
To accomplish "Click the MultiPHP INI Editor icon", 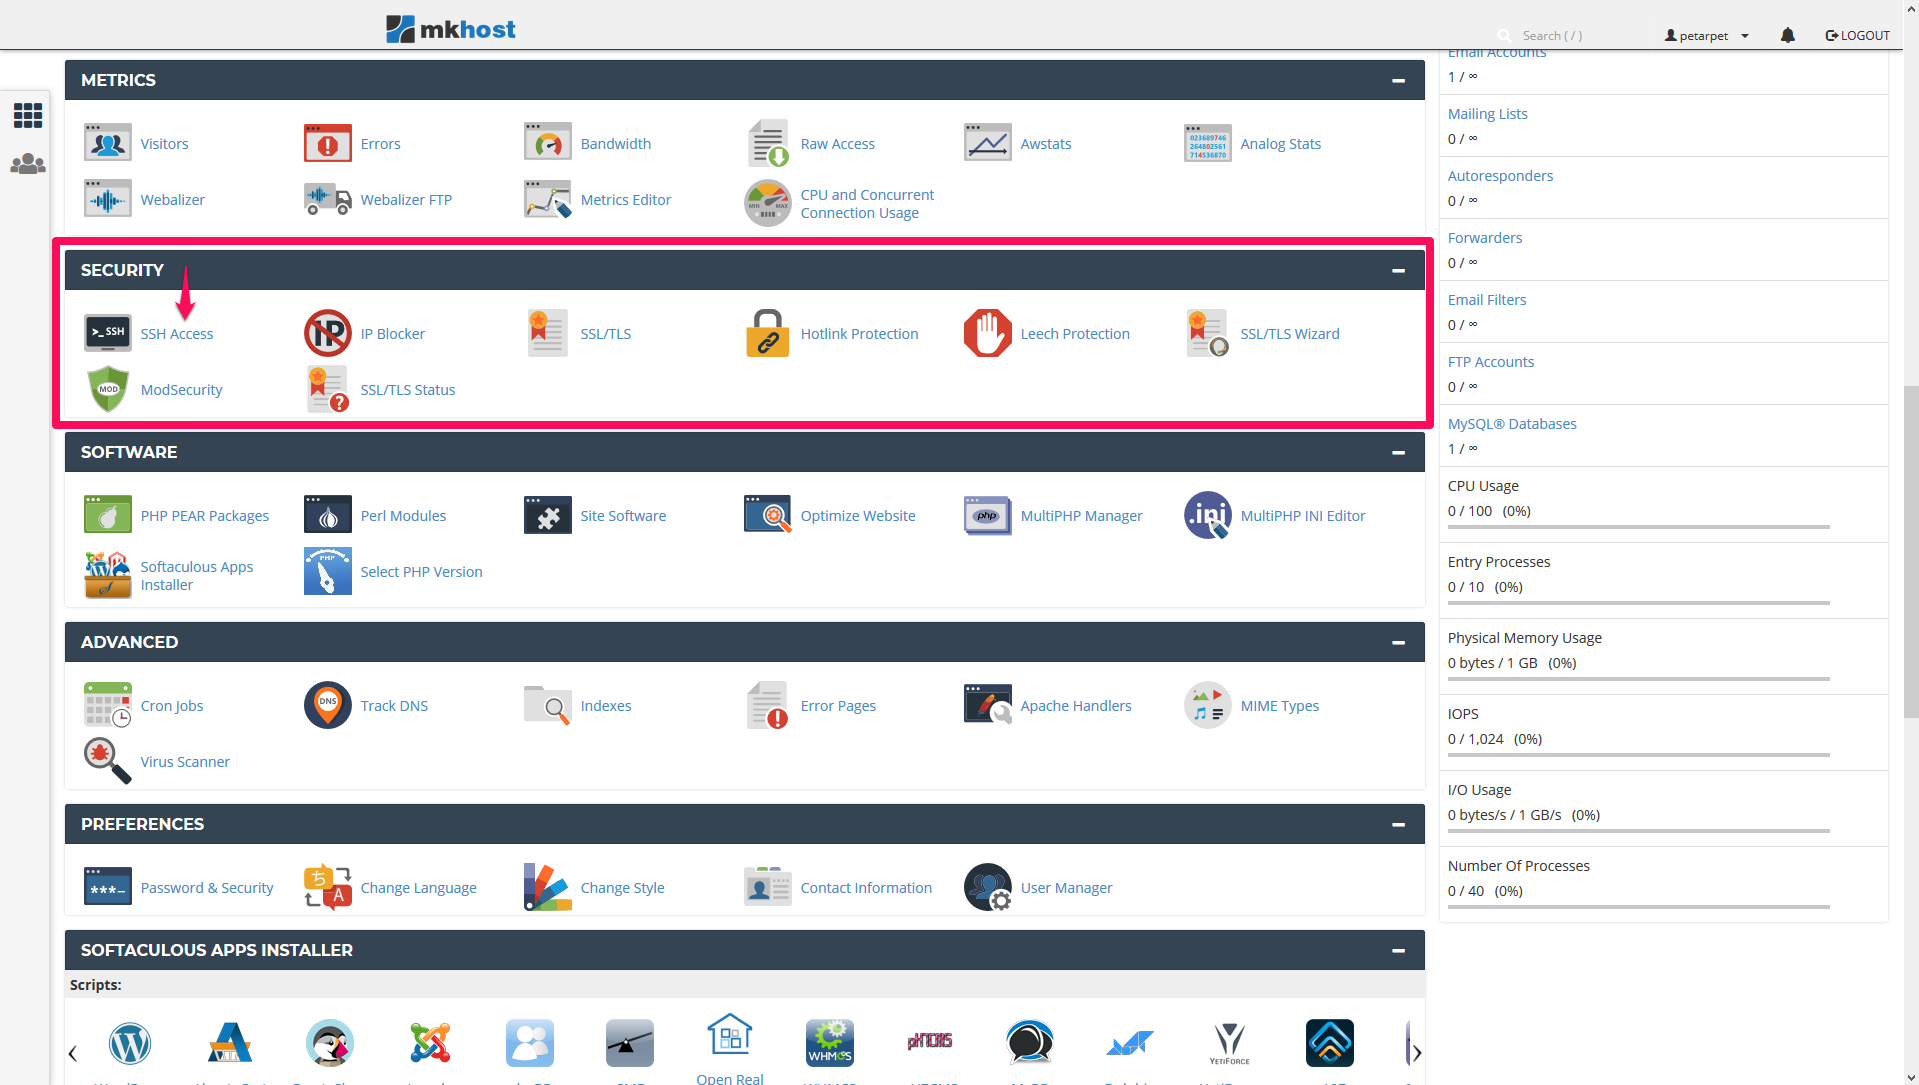I will [1207, 515].
